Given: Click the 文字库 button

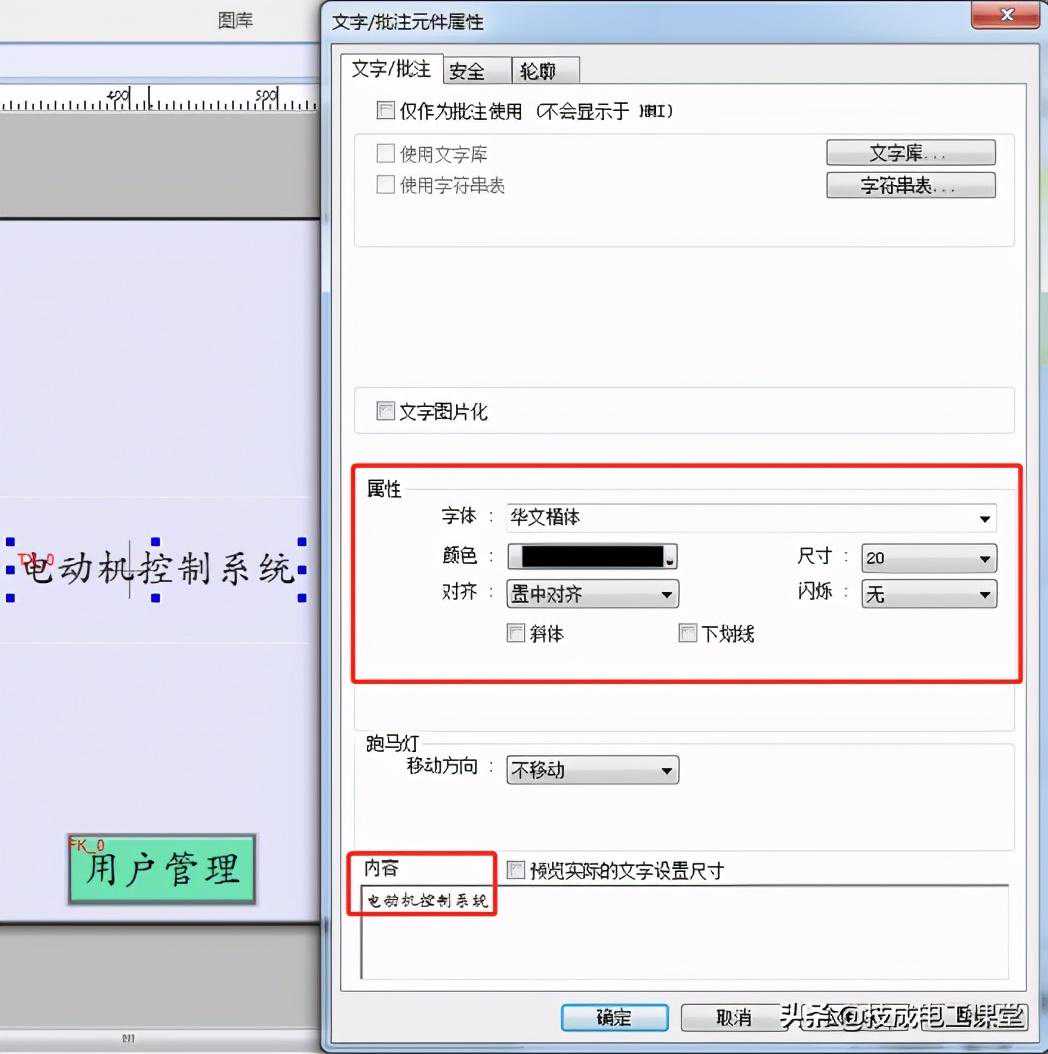Looking at the screenshot, I should coord(910,153).
